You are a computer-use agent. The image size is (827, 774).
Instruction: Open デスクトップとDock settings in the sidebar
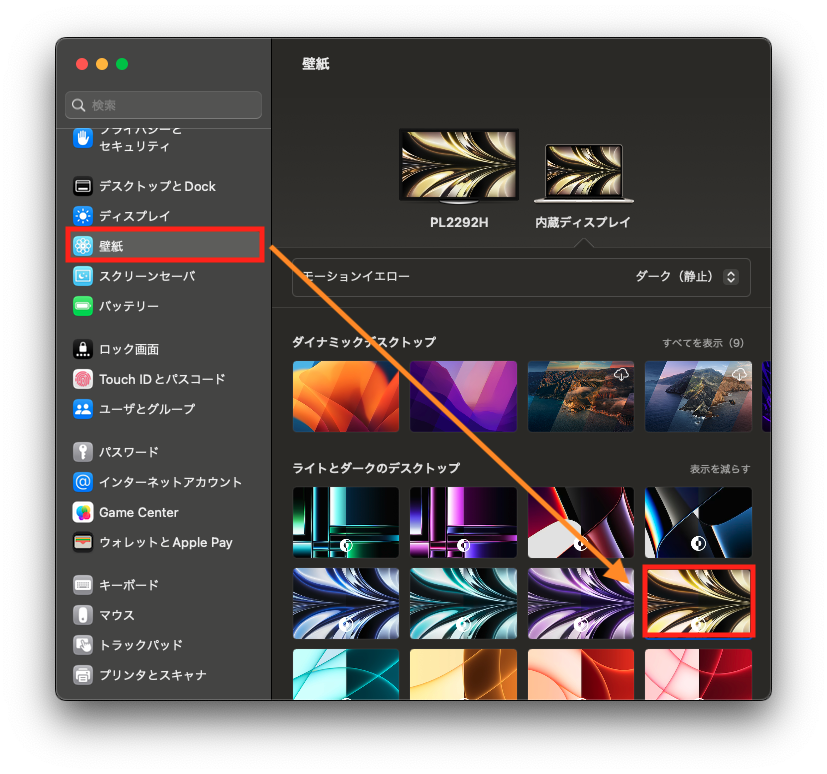click(x=144, y=186)
